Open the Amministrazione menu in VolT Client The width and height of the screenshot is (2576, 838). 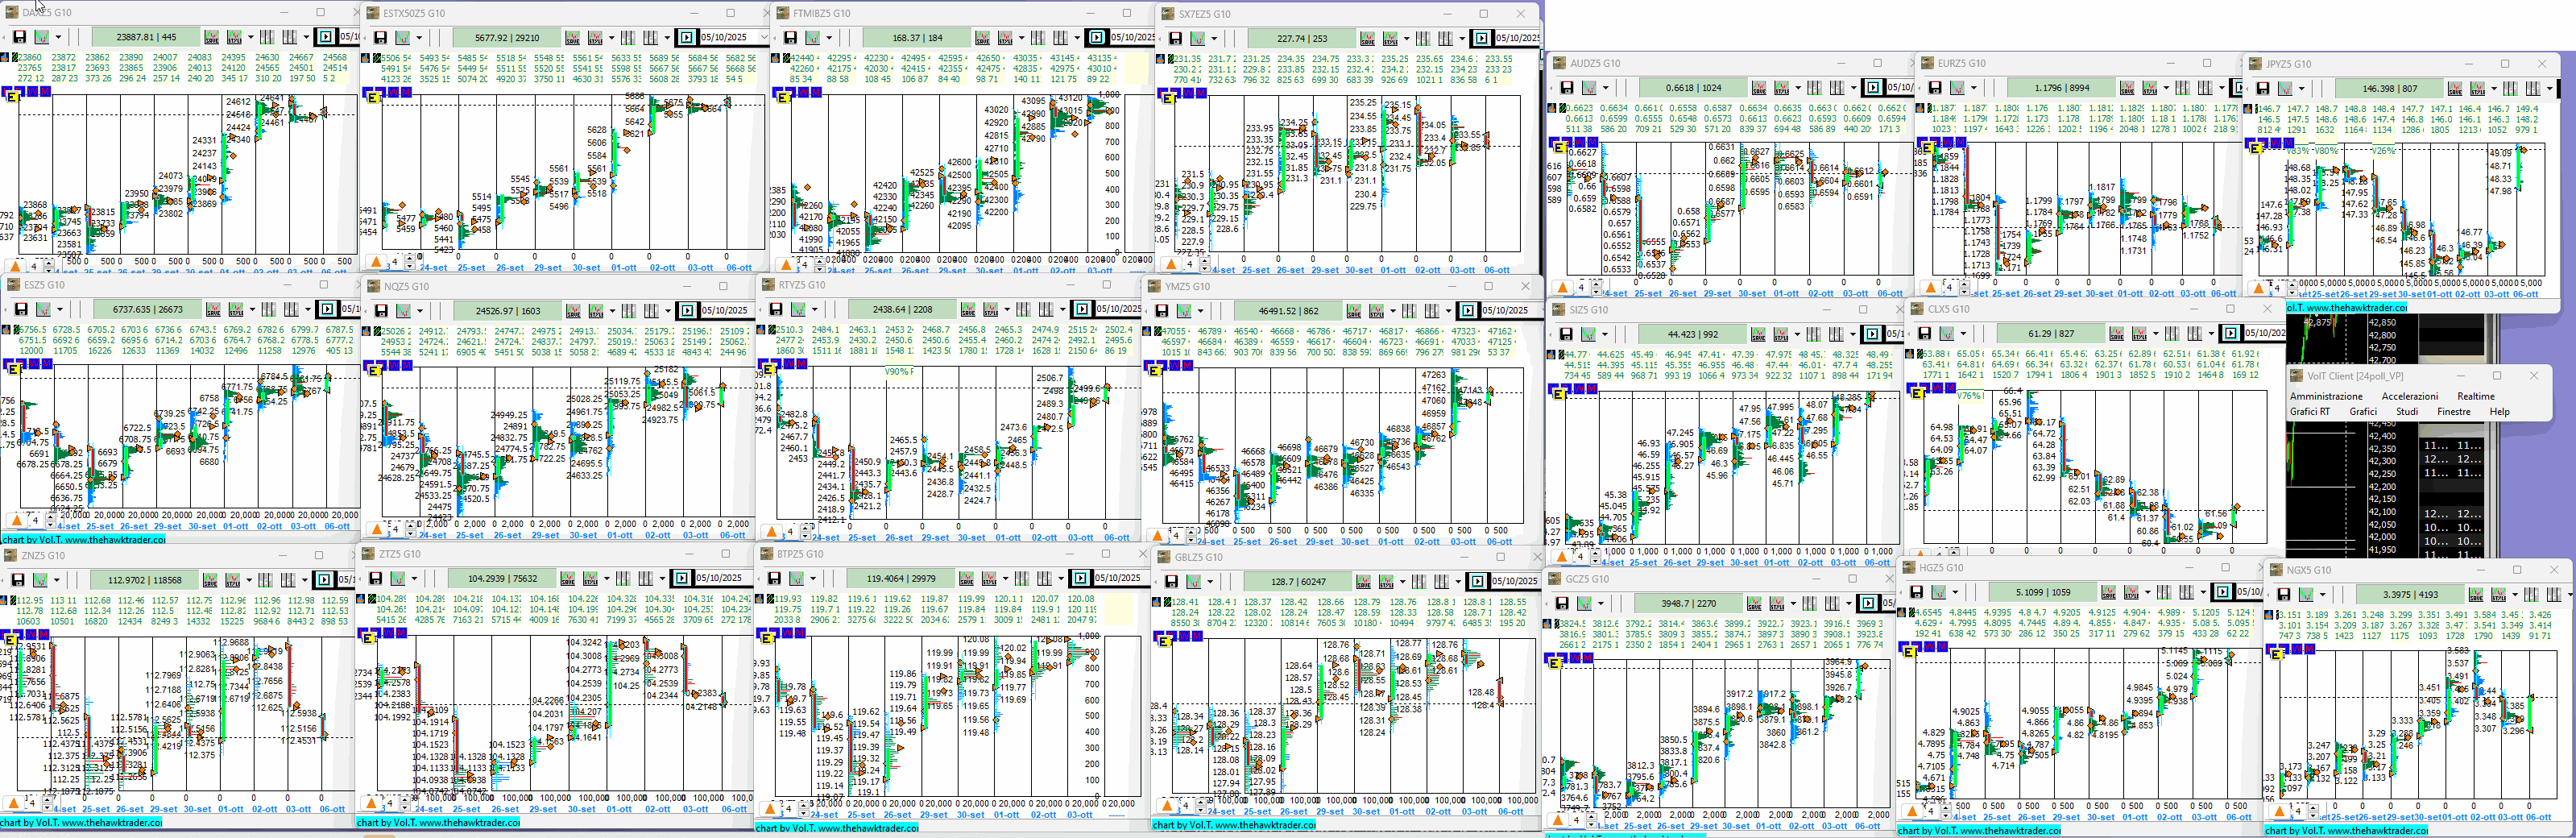(x=2325, y=396)
